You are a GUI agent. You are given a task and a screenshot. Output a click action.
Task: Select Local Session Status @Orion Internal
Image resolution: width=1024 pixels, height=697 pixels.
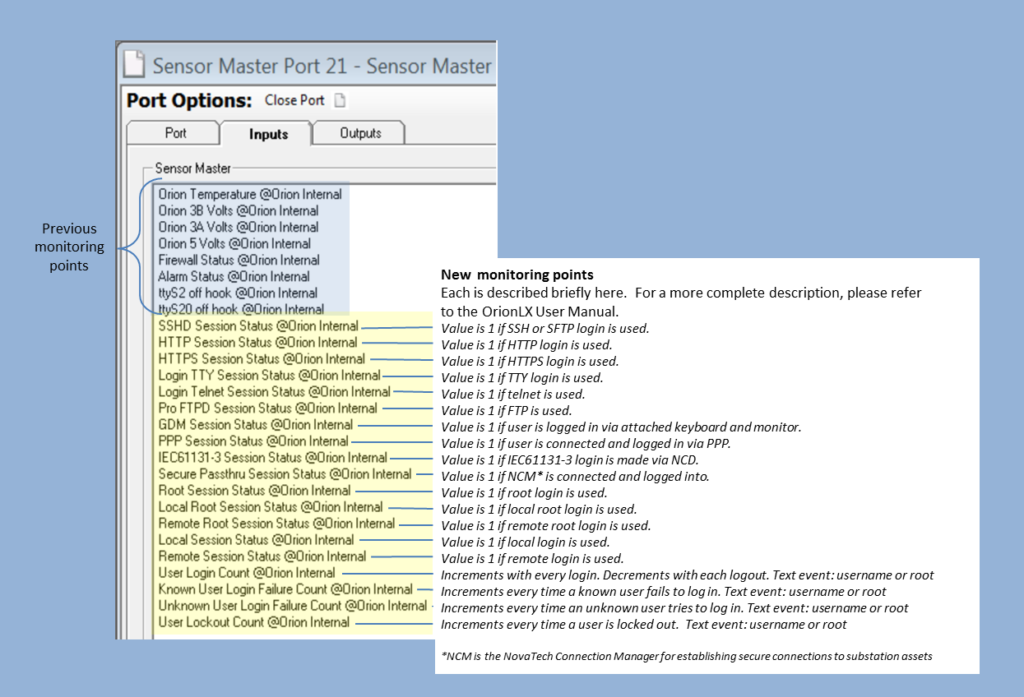click(256, 540)
